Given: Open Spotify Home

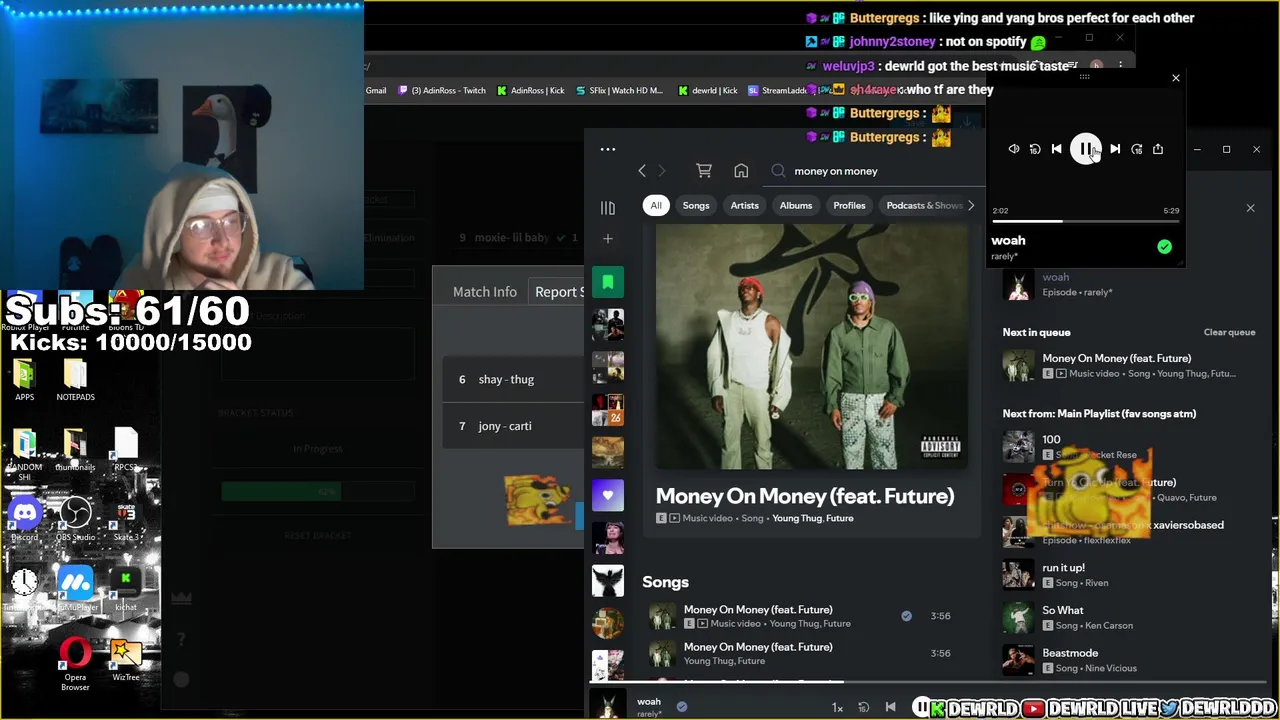Looking at the screenshot, I should point(741,171).
